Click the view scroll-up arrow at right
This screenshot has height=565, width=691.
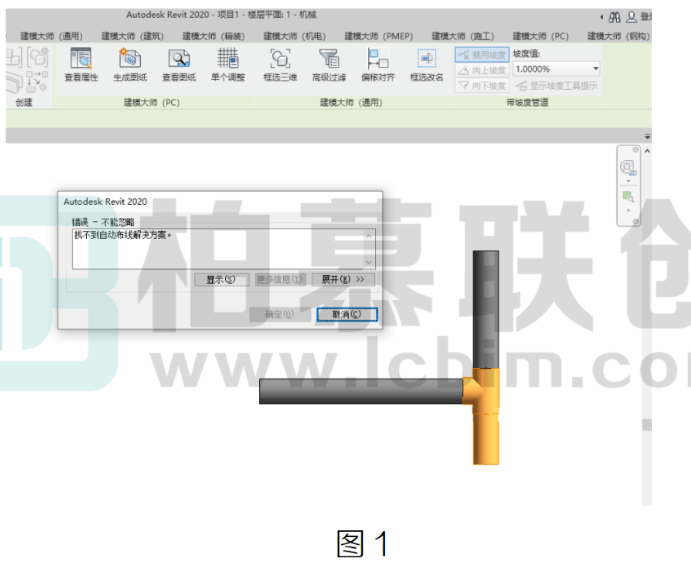point(647,151)
